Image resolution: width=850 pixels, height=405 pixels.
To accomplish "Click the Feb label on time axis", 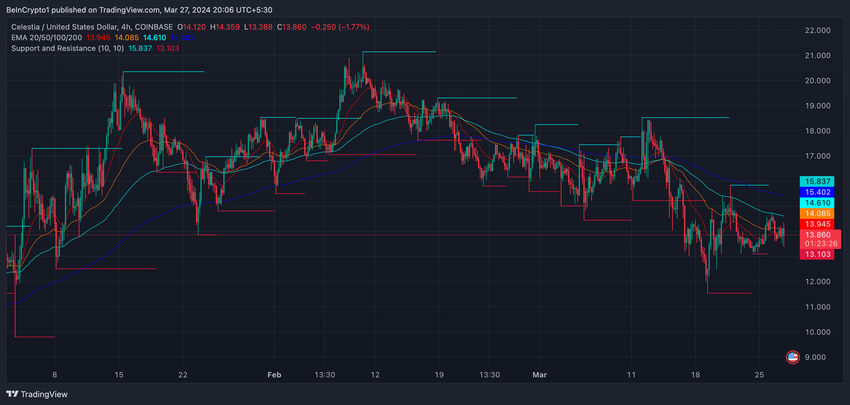I will coord(274,375).
